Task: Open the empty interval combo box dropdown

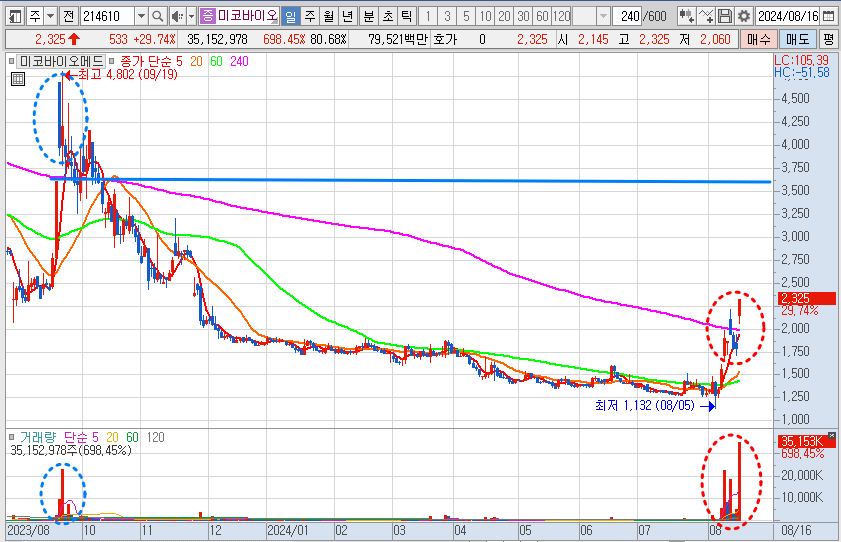Action: [x=603, y=16]
